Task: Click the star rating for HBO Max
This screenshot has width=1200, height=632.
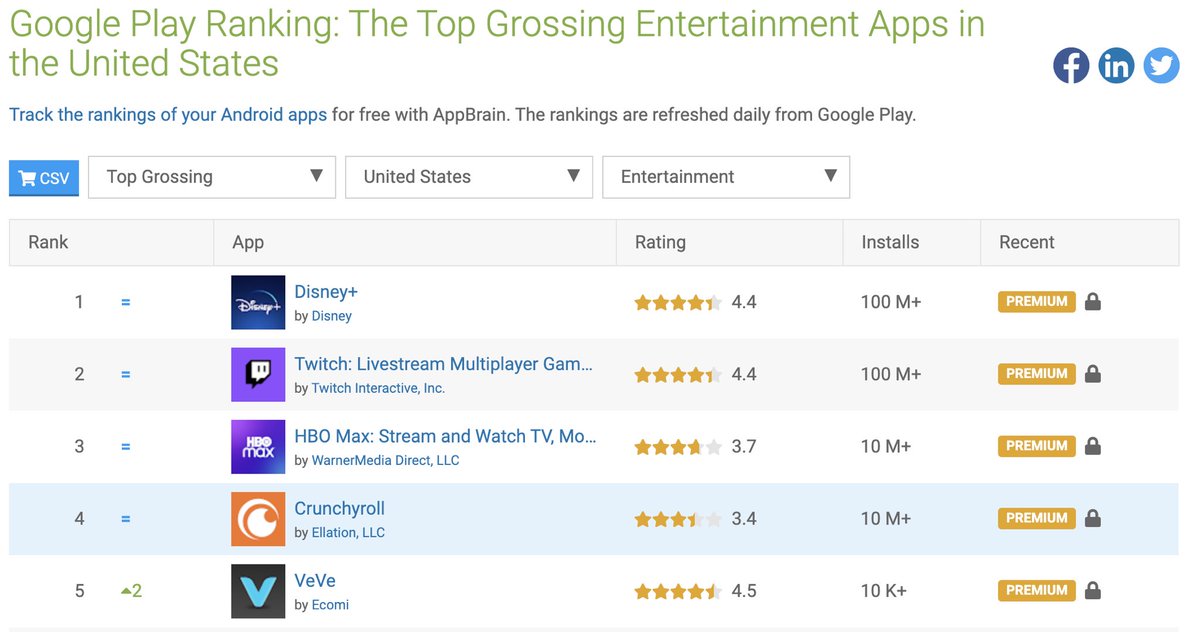Action: [x=678, y=447]
